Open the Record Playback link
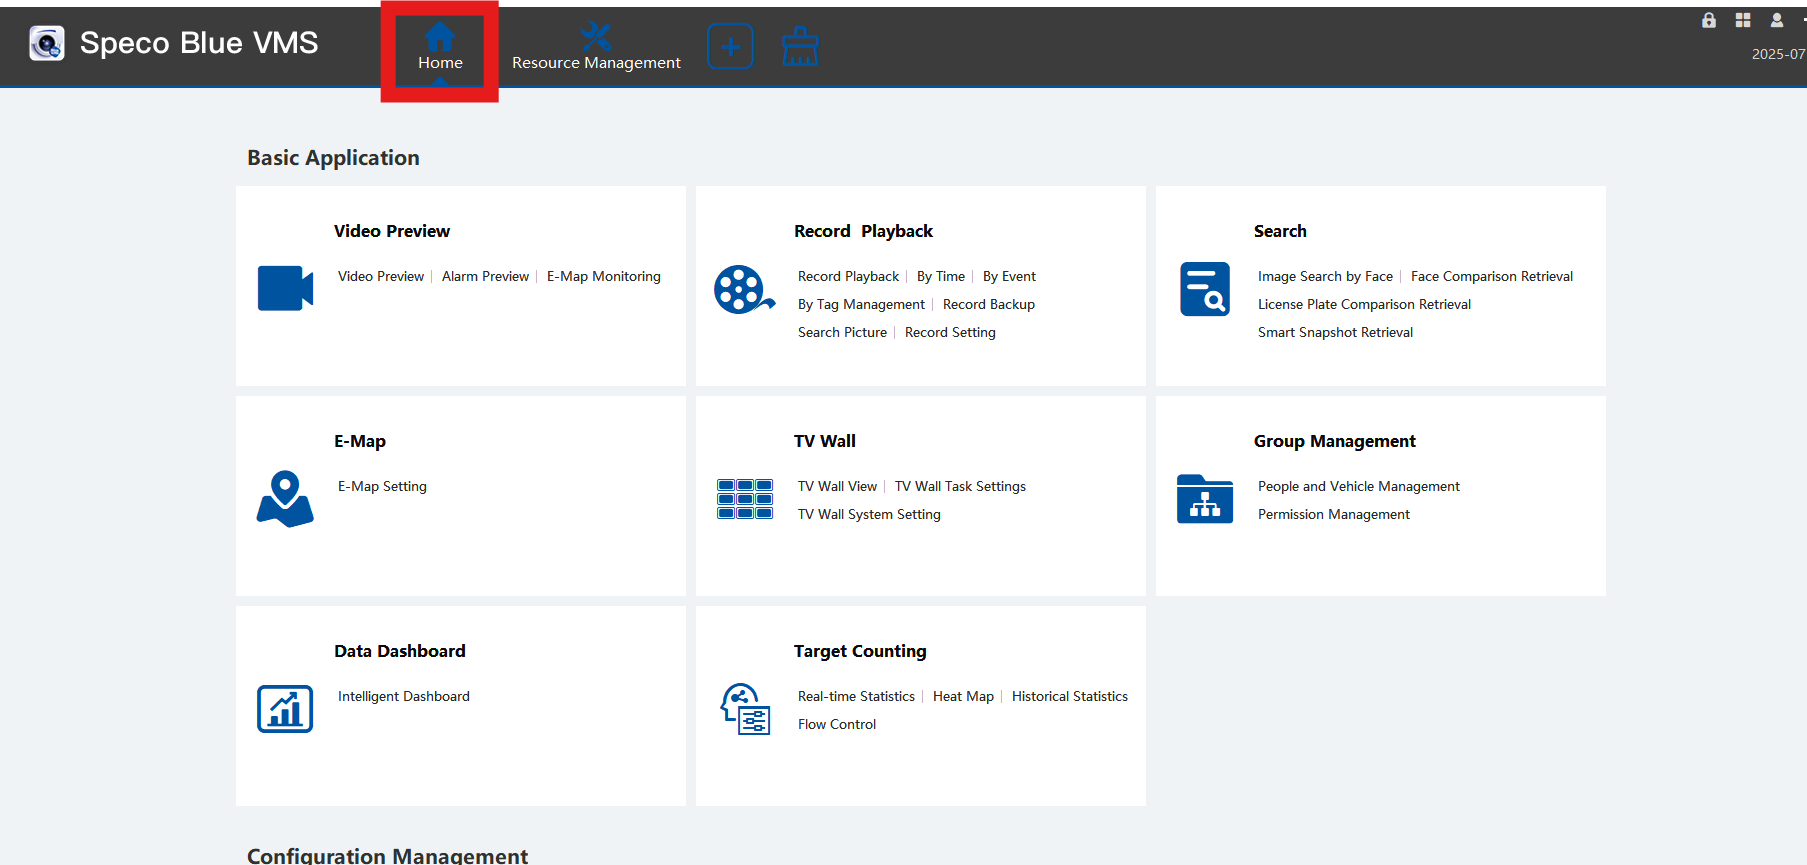The image size is (1807, 865). pyautogui.click(x=848, y=276)
